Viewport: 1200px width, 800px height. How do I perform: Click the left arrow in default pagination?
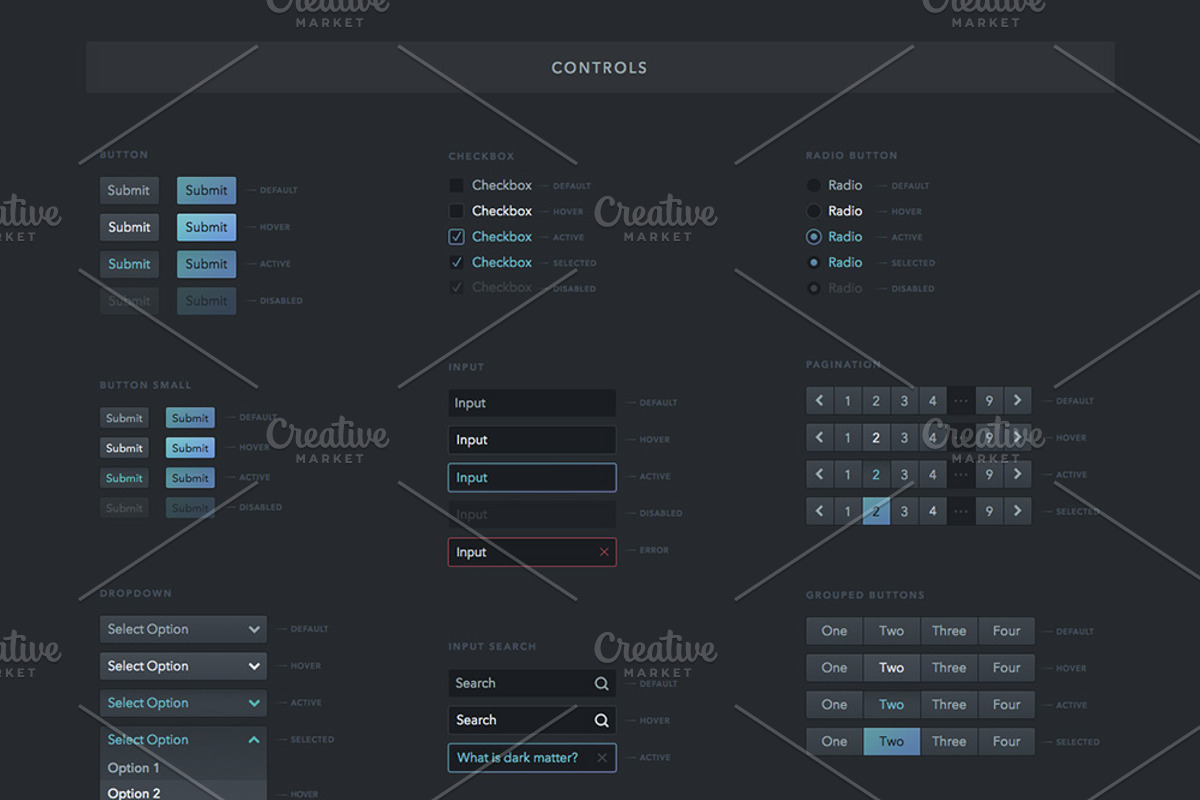tap(819, 400)
